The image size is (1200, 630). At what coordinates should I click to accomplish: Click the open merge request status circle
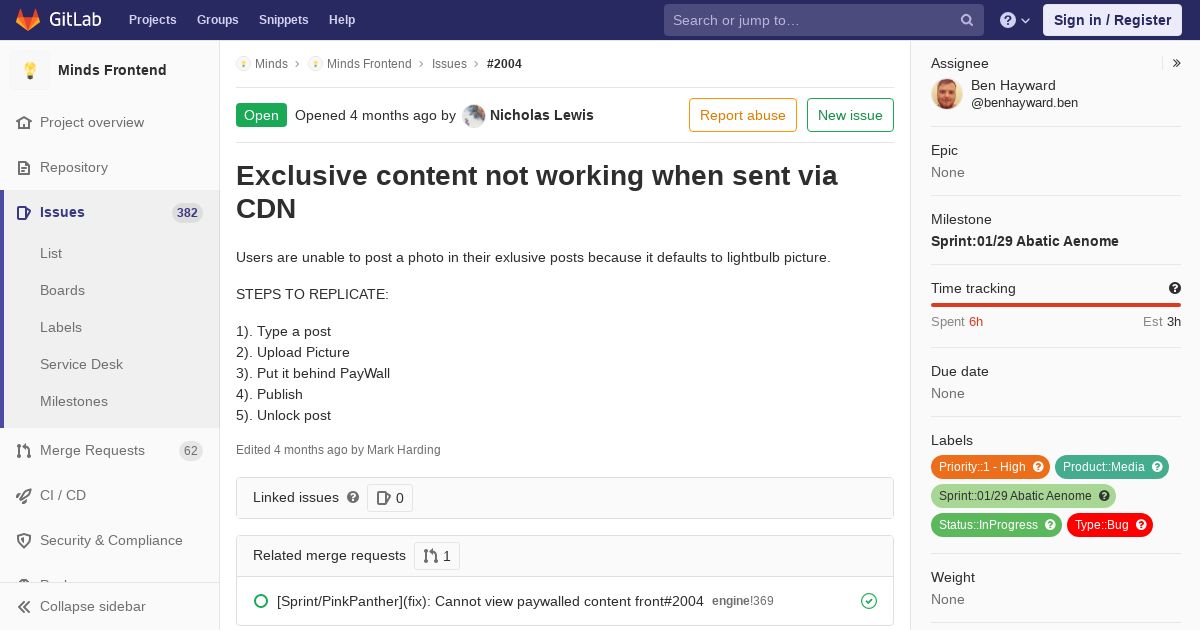(x=261, y=601)
